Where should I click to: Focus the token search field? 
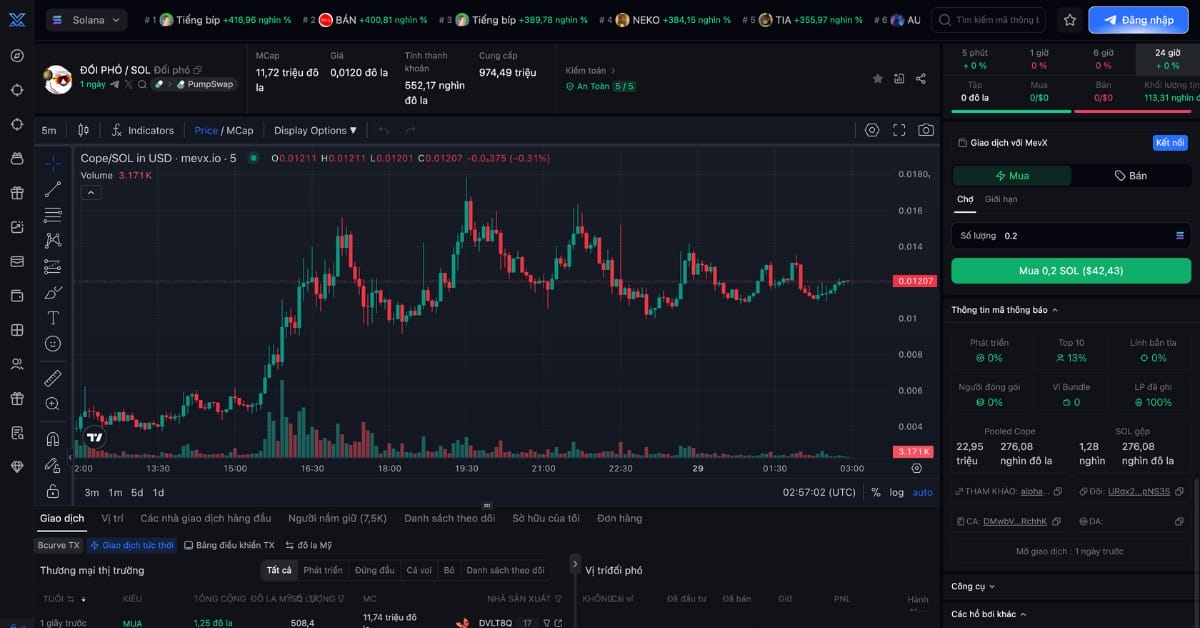991,20
